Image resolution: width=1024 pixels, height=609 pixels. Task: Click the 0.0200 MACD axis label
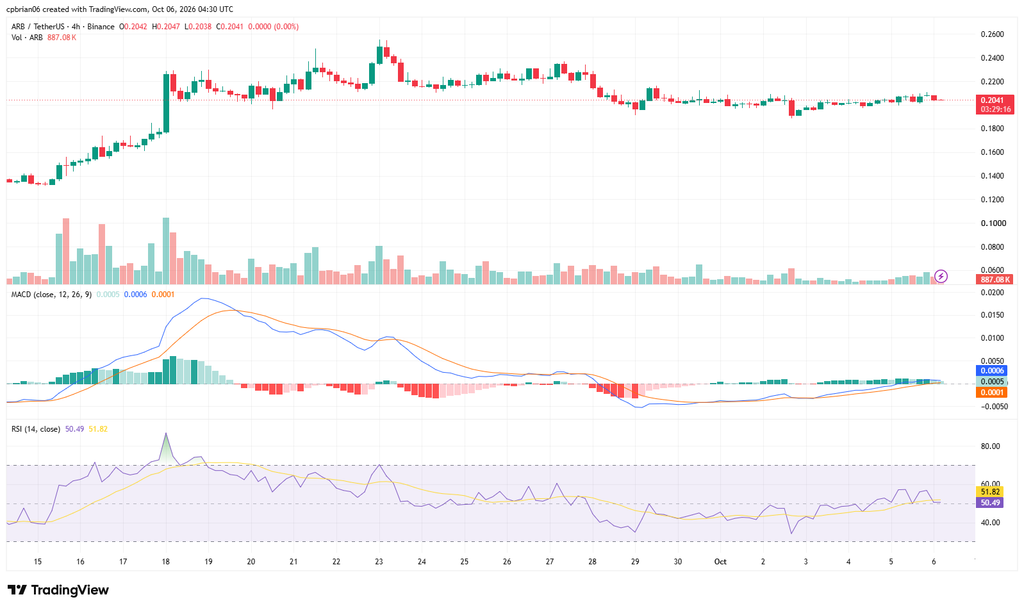pyautogui.click(x=992, y=292)
